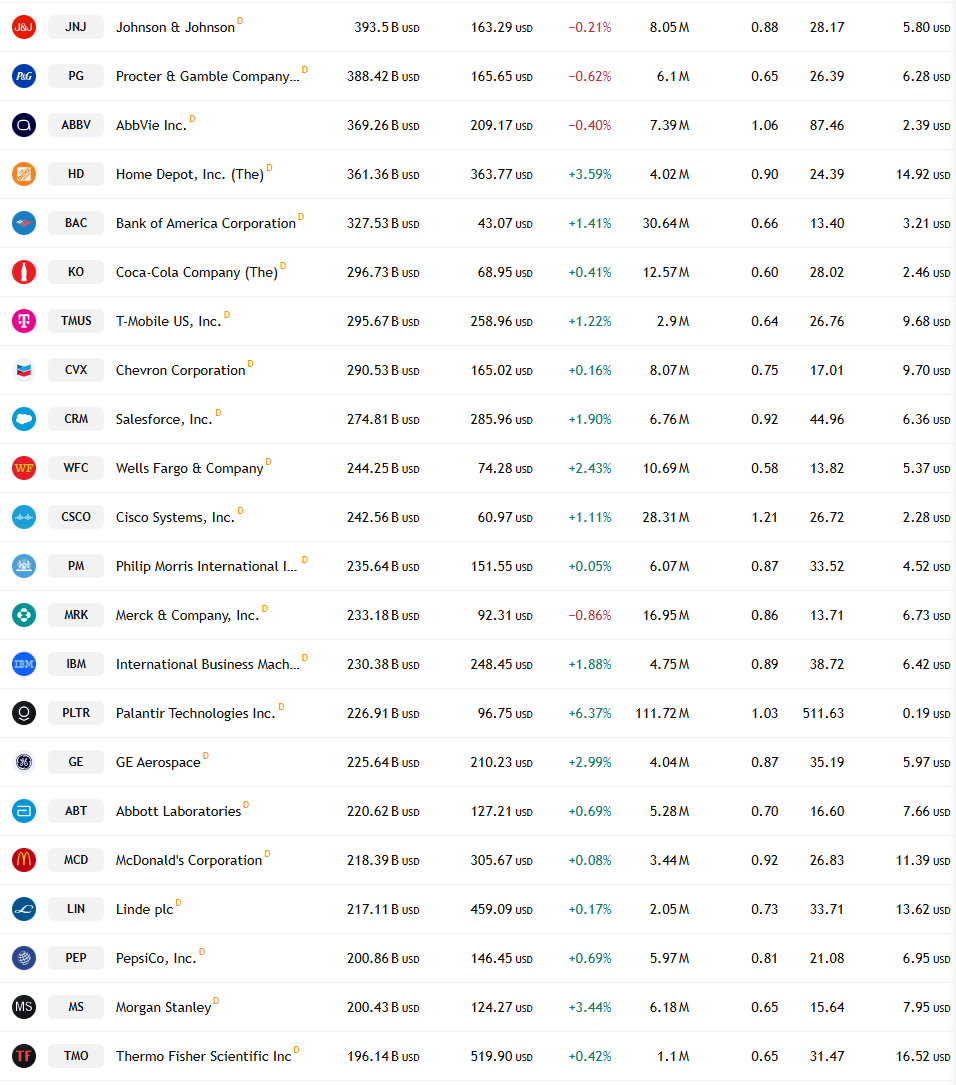The image size is (956, 1085).
Task: Open Coca-Cola Company link
Action: (x=196, y=273)
